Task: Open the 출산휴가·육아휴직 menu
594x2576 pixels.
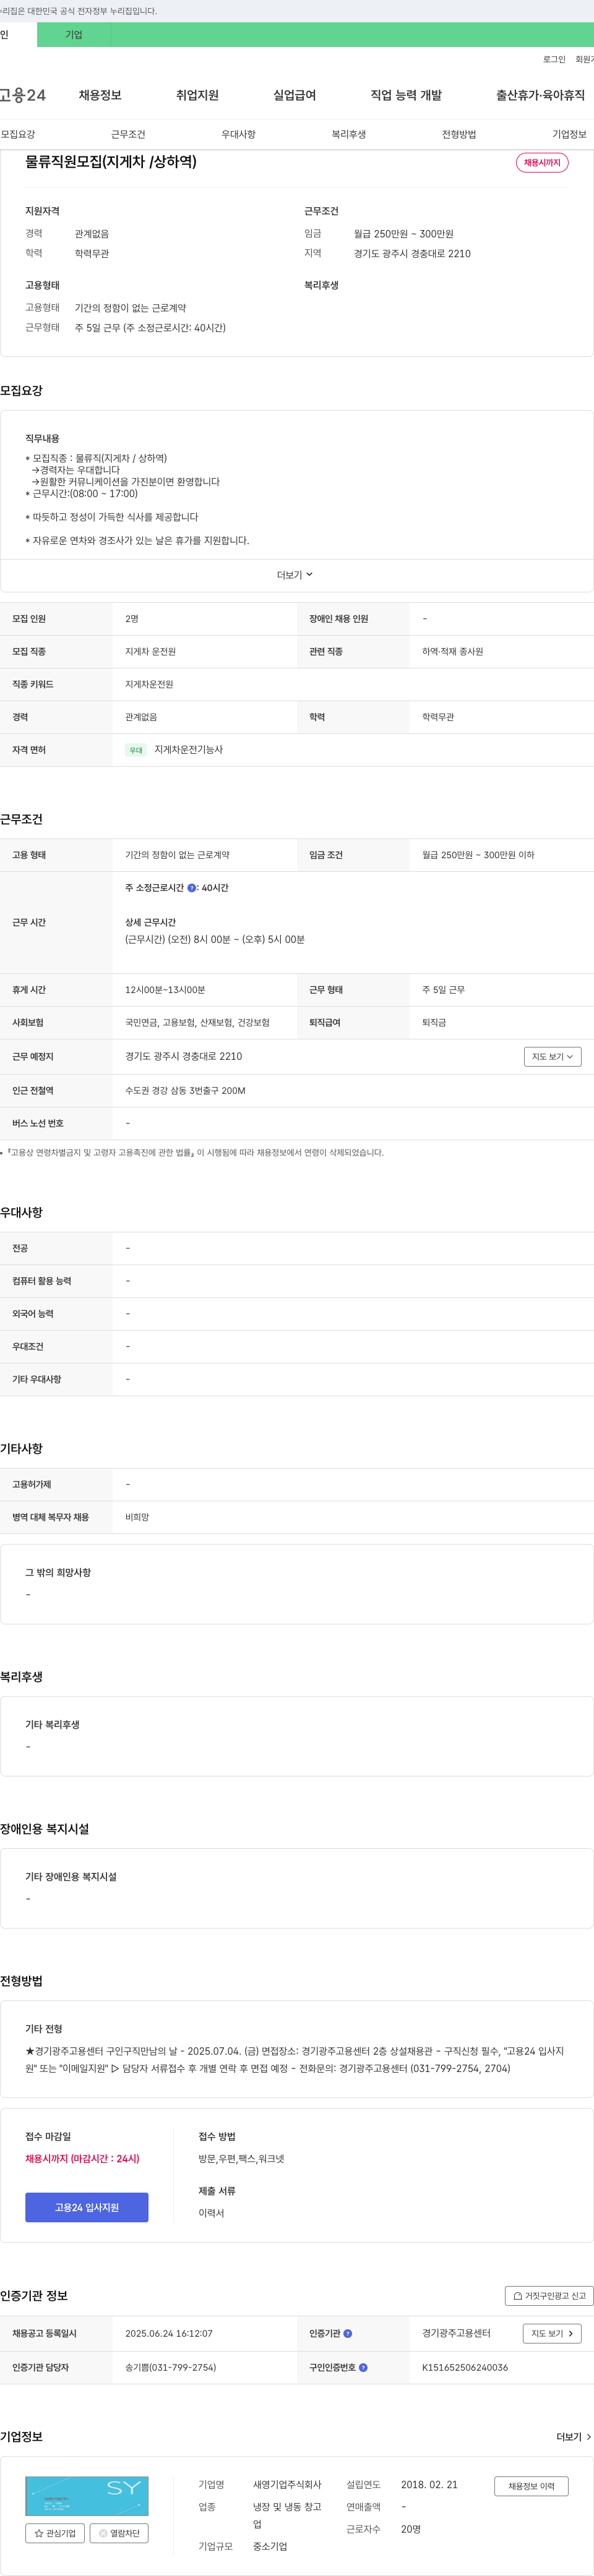Action: [x=540, y=96]
